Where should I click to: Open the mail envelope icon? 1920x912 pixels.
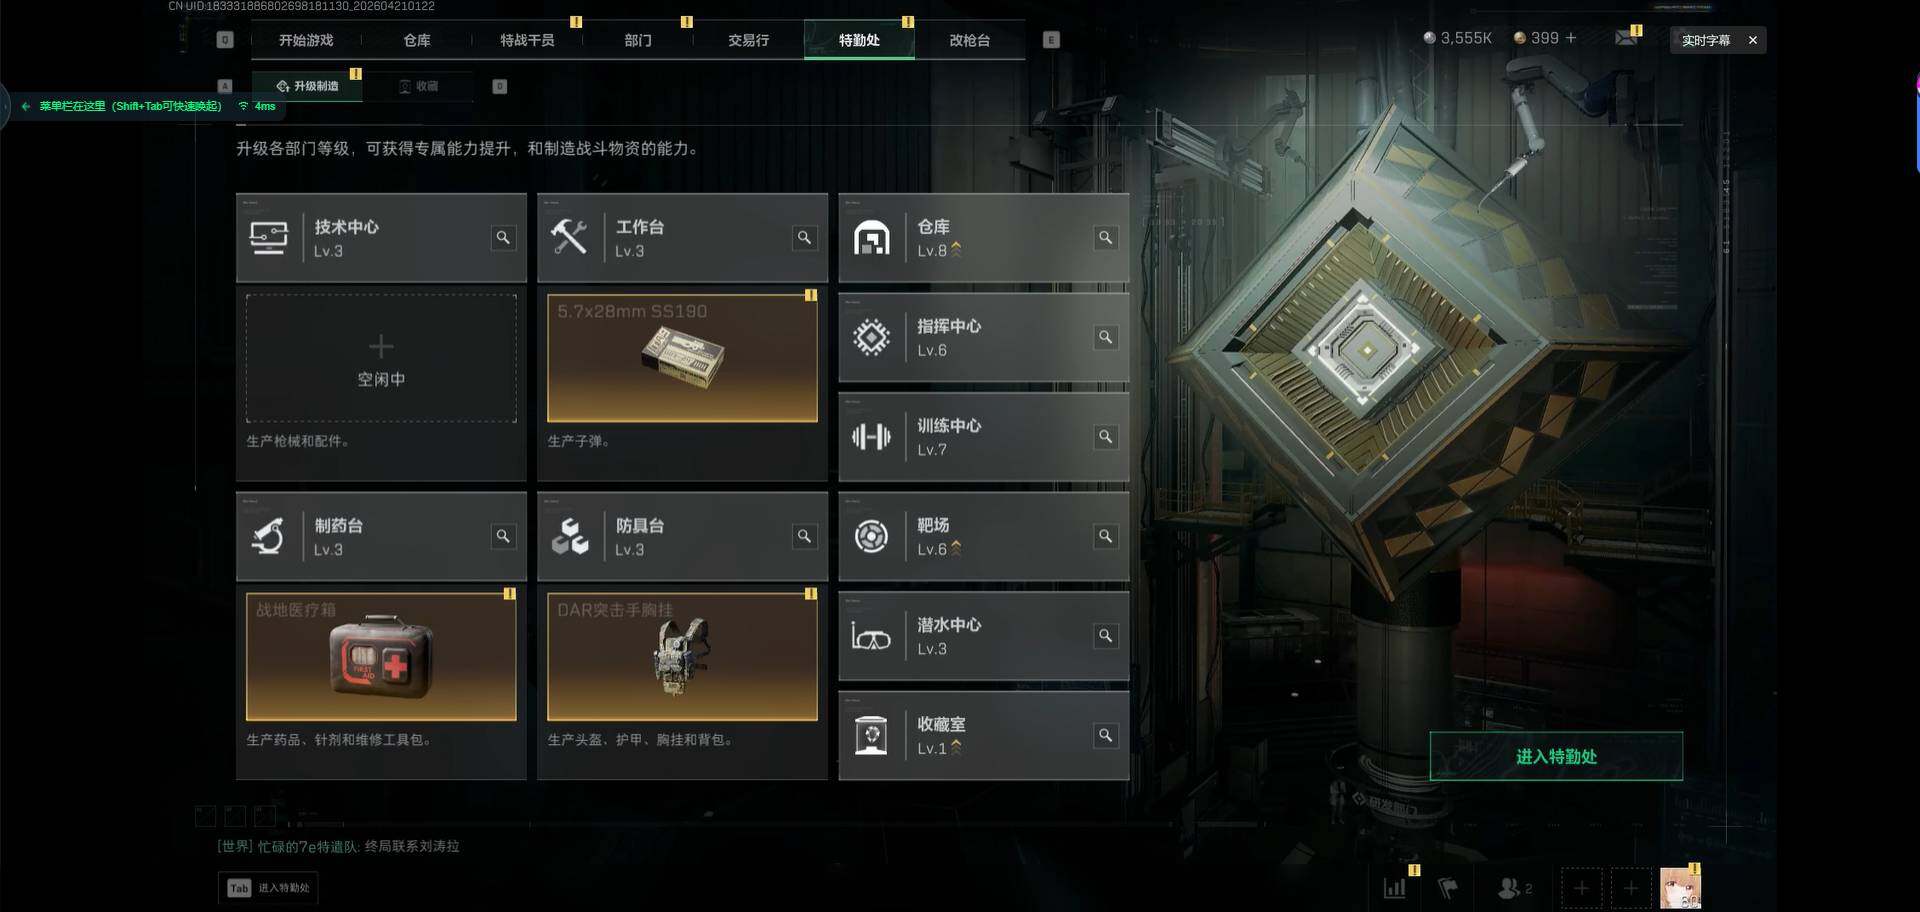(x=1626, y=38)
